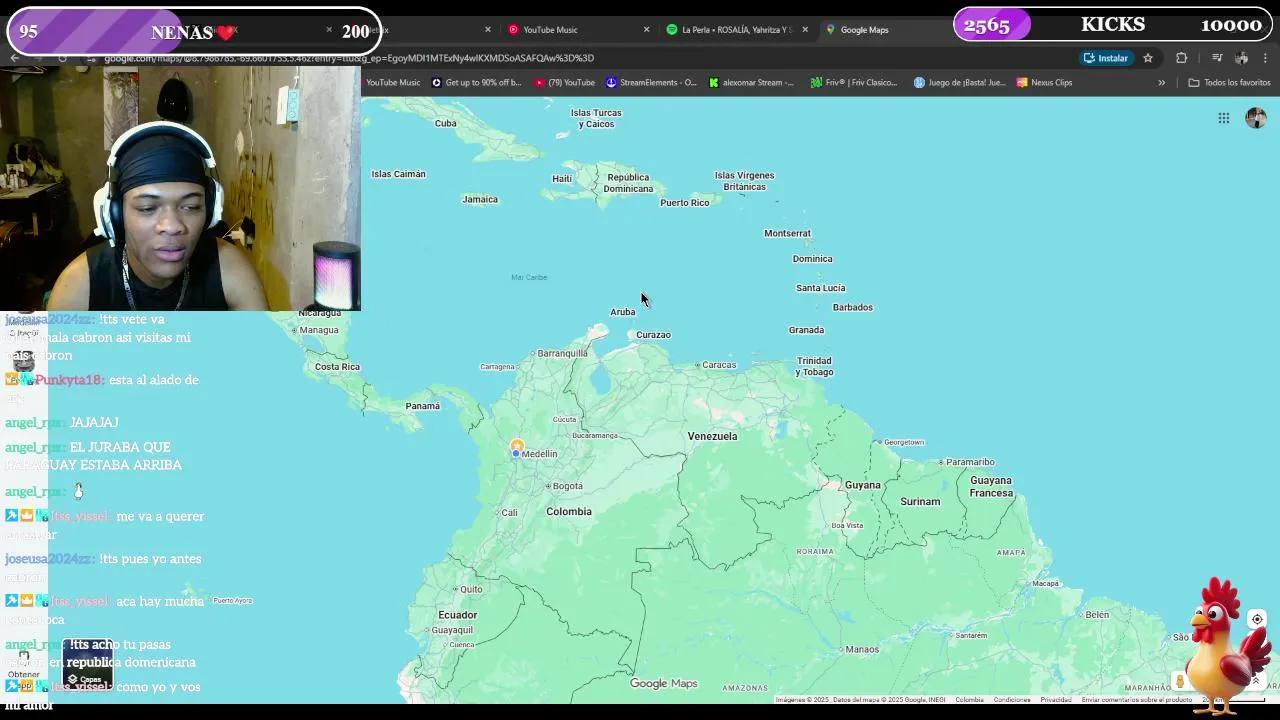Screen dimensions: 1280x720
Task: Switch to the YouTube Music browser tab
Action: [x=575, y=30]
